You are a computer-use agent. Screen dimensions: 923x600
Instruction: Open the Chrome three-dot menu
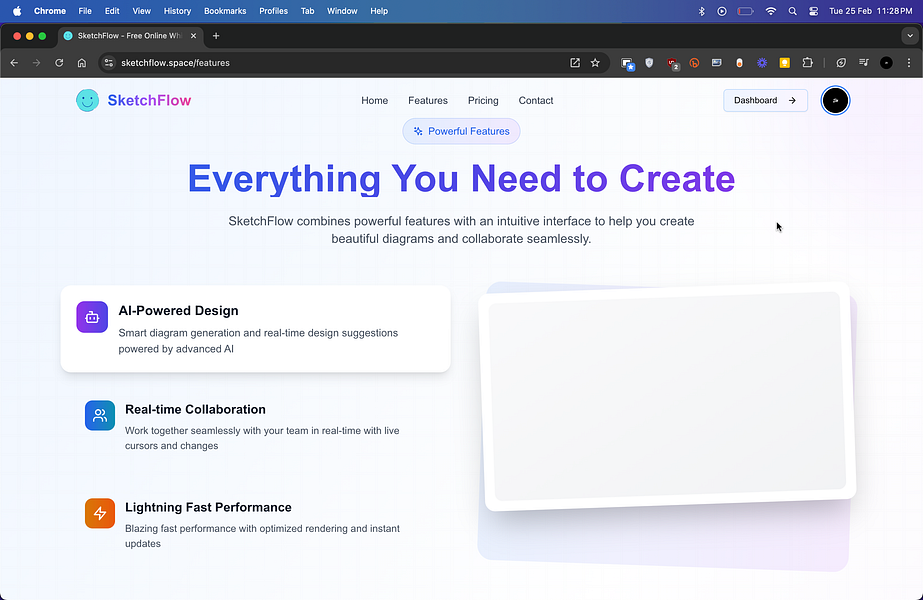(909, 63)
